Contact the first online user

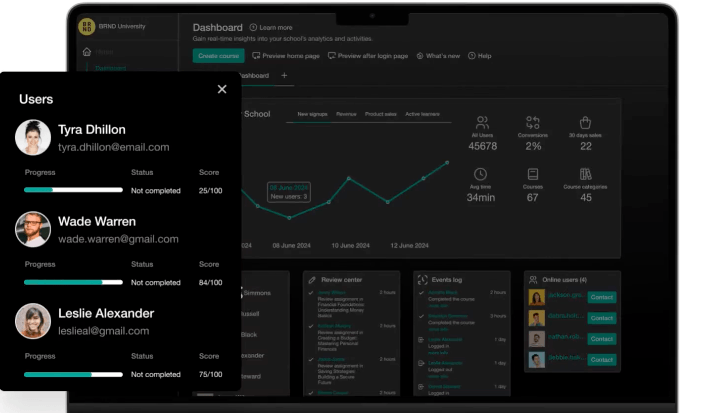pos(601,297)
